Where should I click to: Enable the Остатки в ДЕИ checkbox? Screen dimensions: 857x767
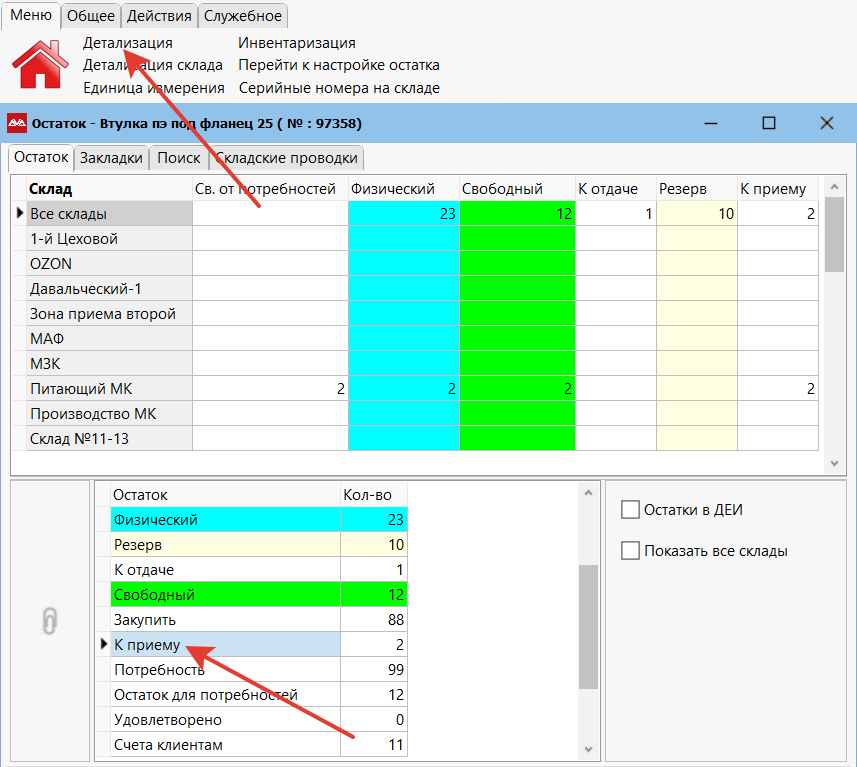(630, 510)
